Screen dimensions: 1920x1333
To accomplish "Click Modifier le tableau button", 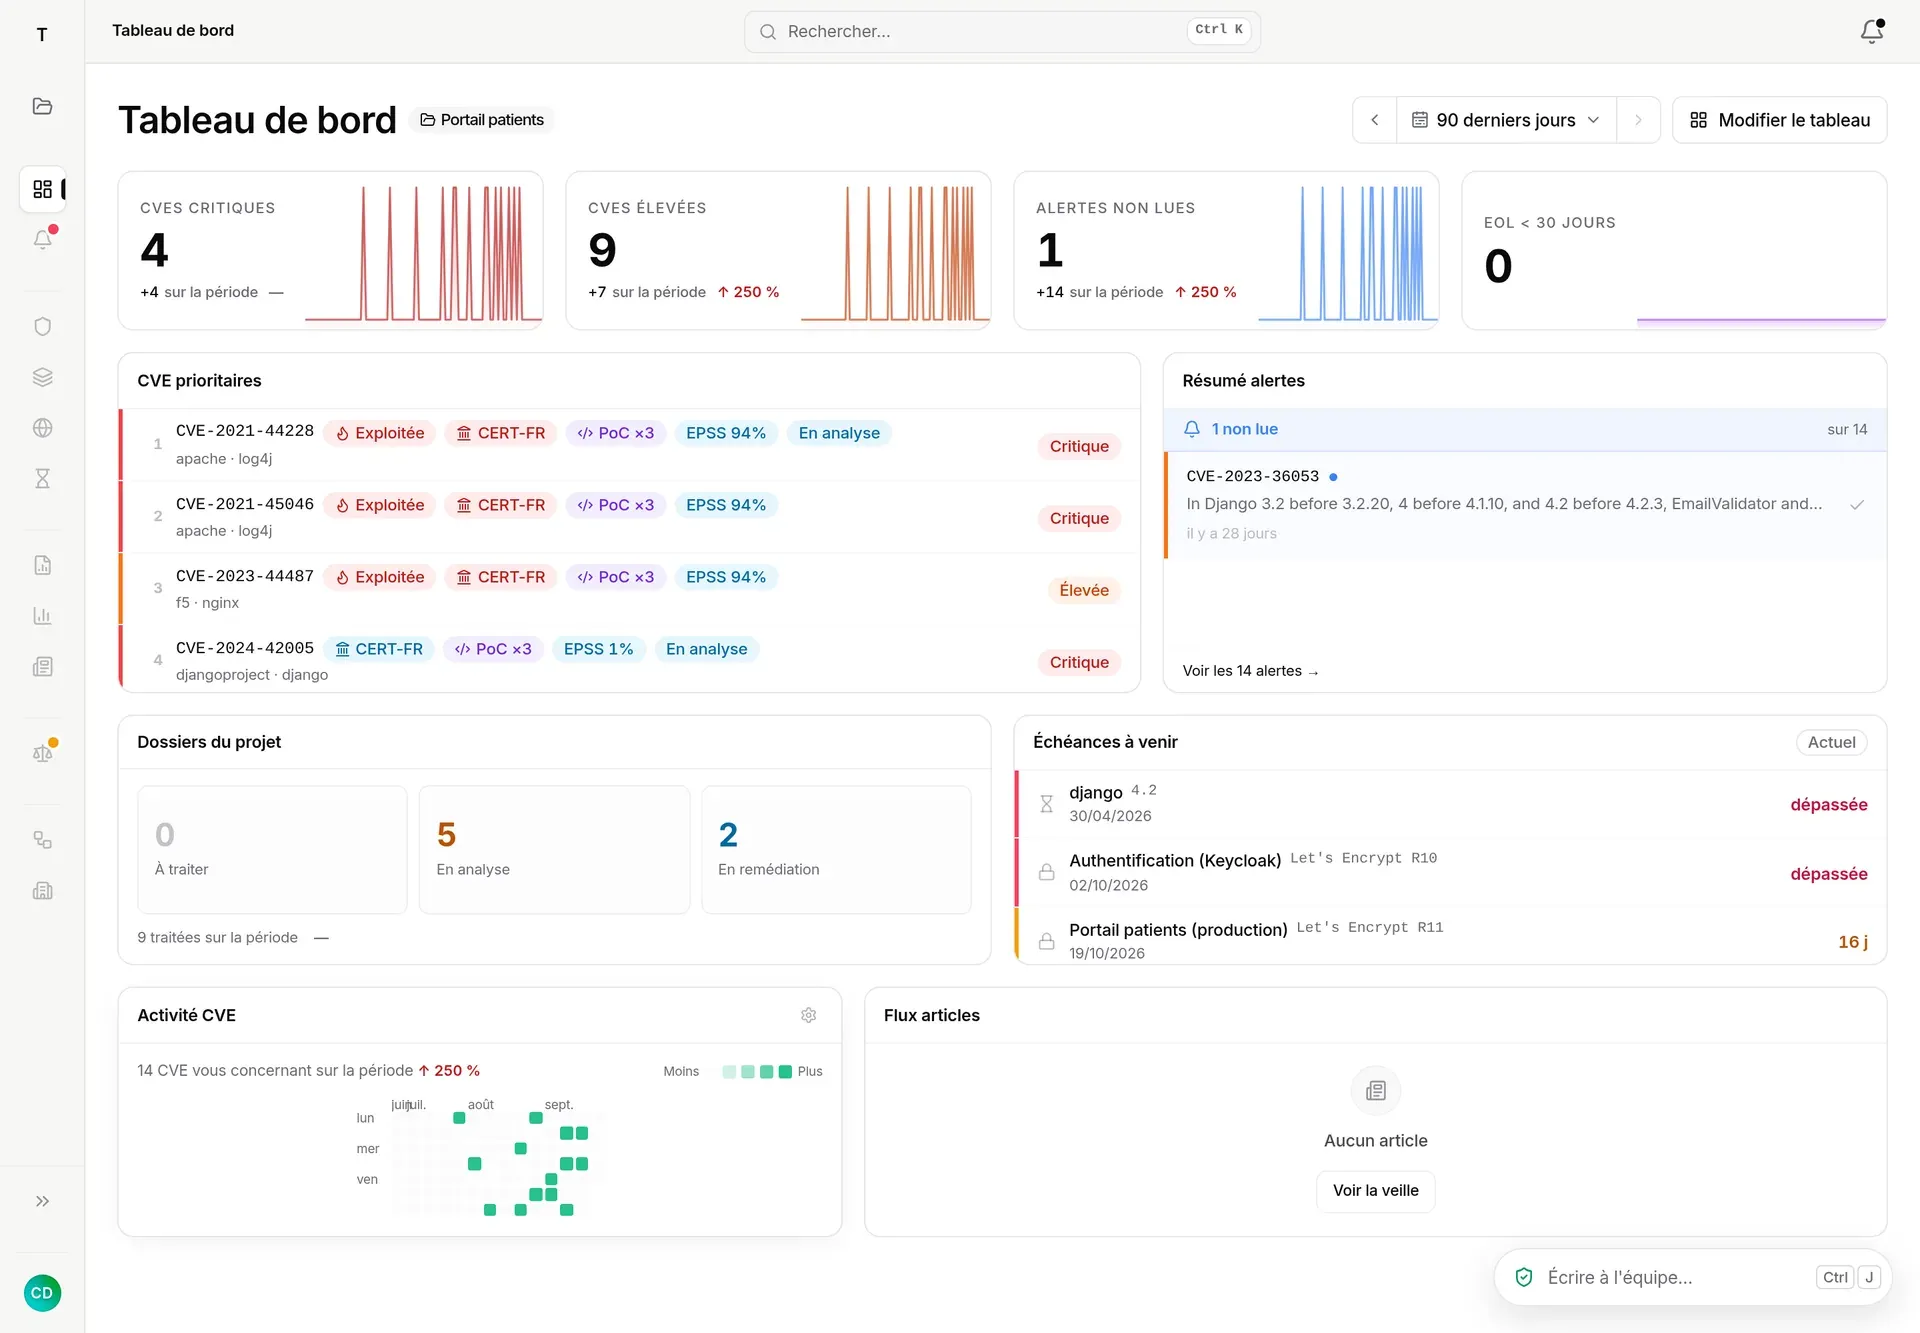I will 1780,120.
